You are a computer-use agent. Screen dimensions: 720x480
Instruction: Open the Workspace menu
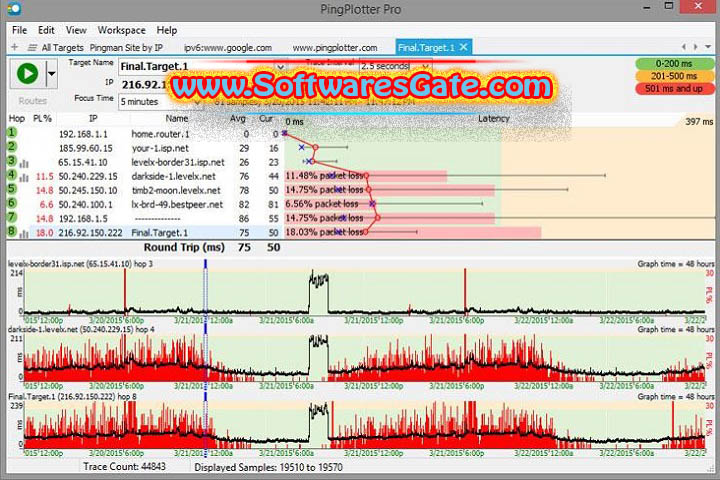pos(121,30)
